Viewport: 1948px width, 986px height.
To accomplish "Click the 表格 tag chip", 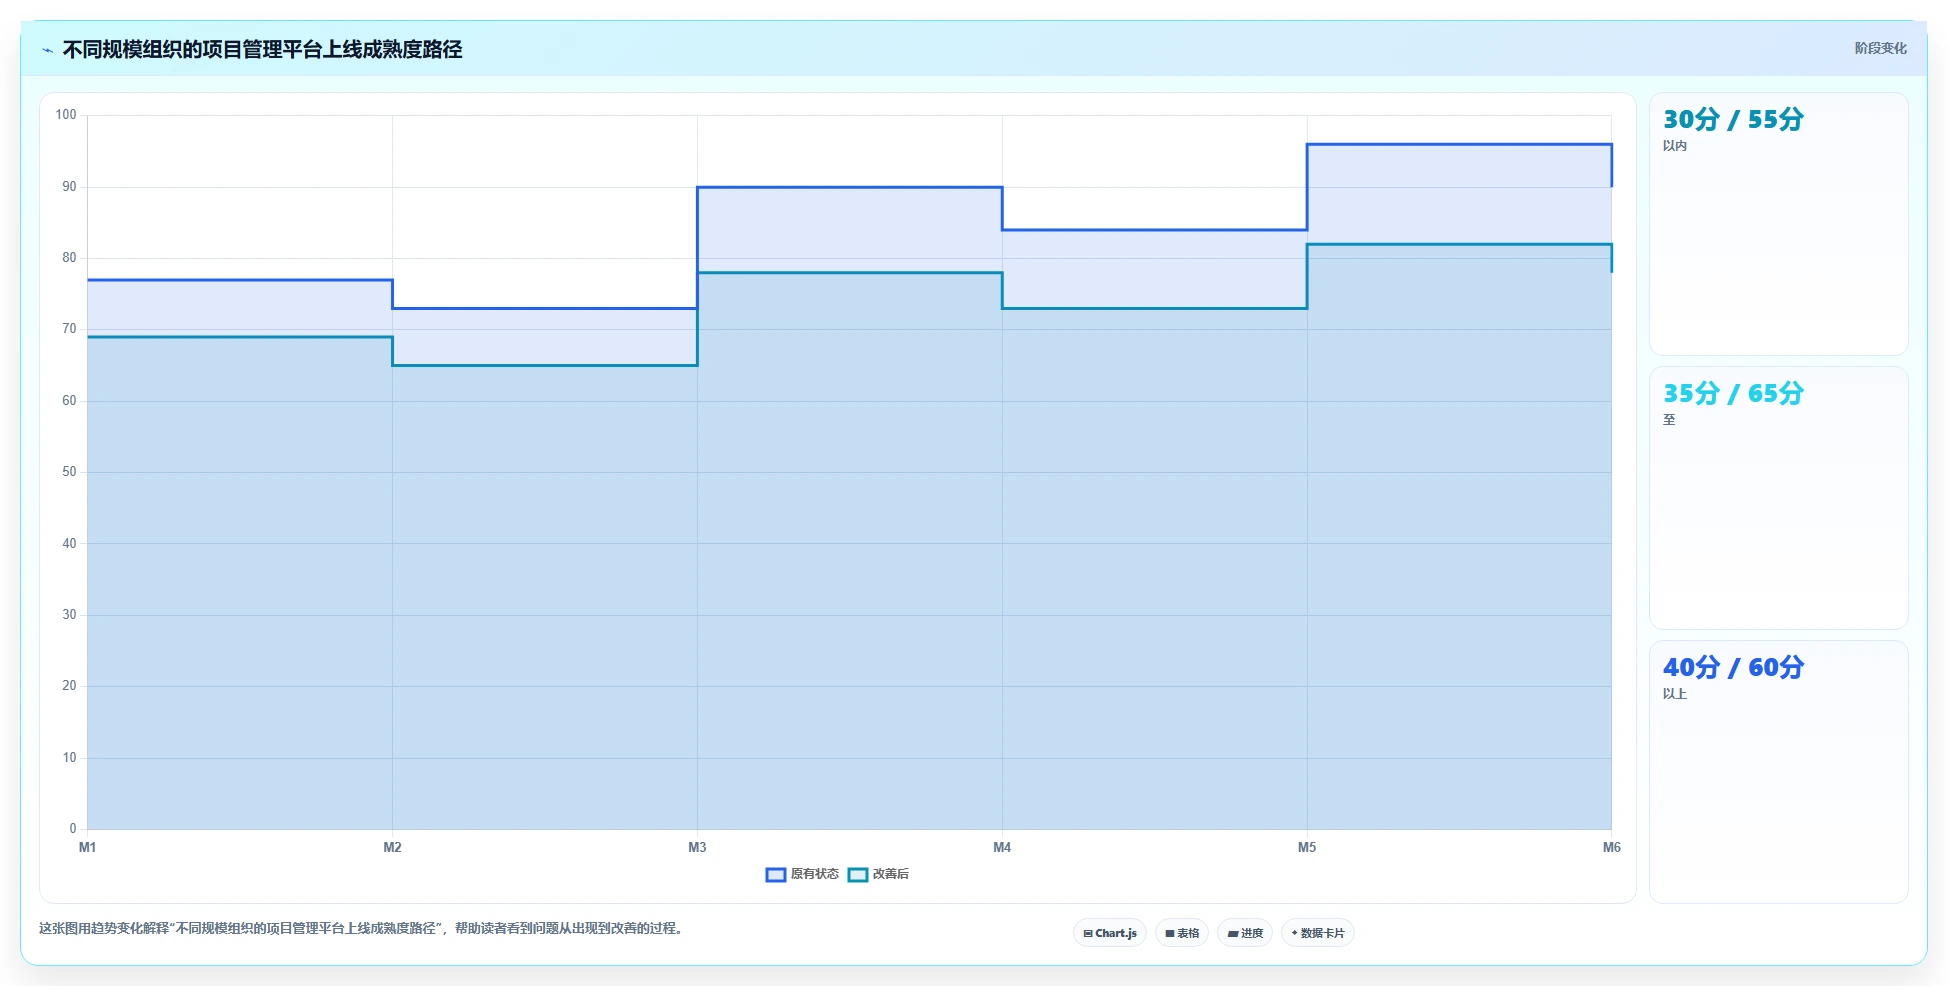I will 1182,933.
